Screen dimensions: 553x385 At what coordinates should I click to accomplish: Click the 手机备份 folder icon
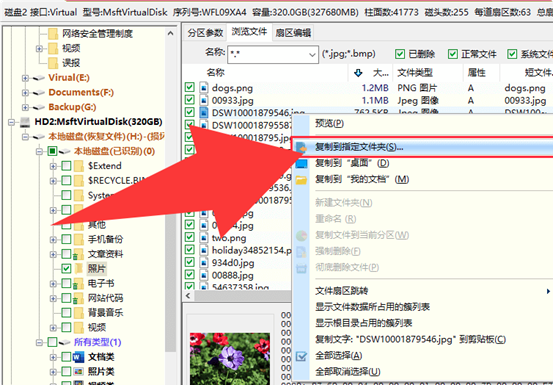click(79, 239)
